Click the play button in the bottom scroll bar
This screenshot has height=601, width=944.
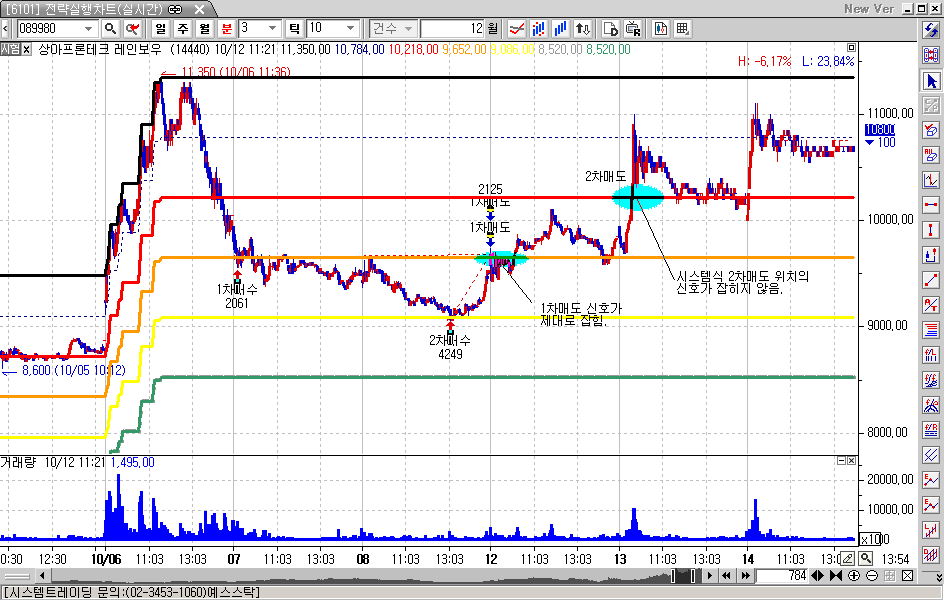(x=711, y=576)
